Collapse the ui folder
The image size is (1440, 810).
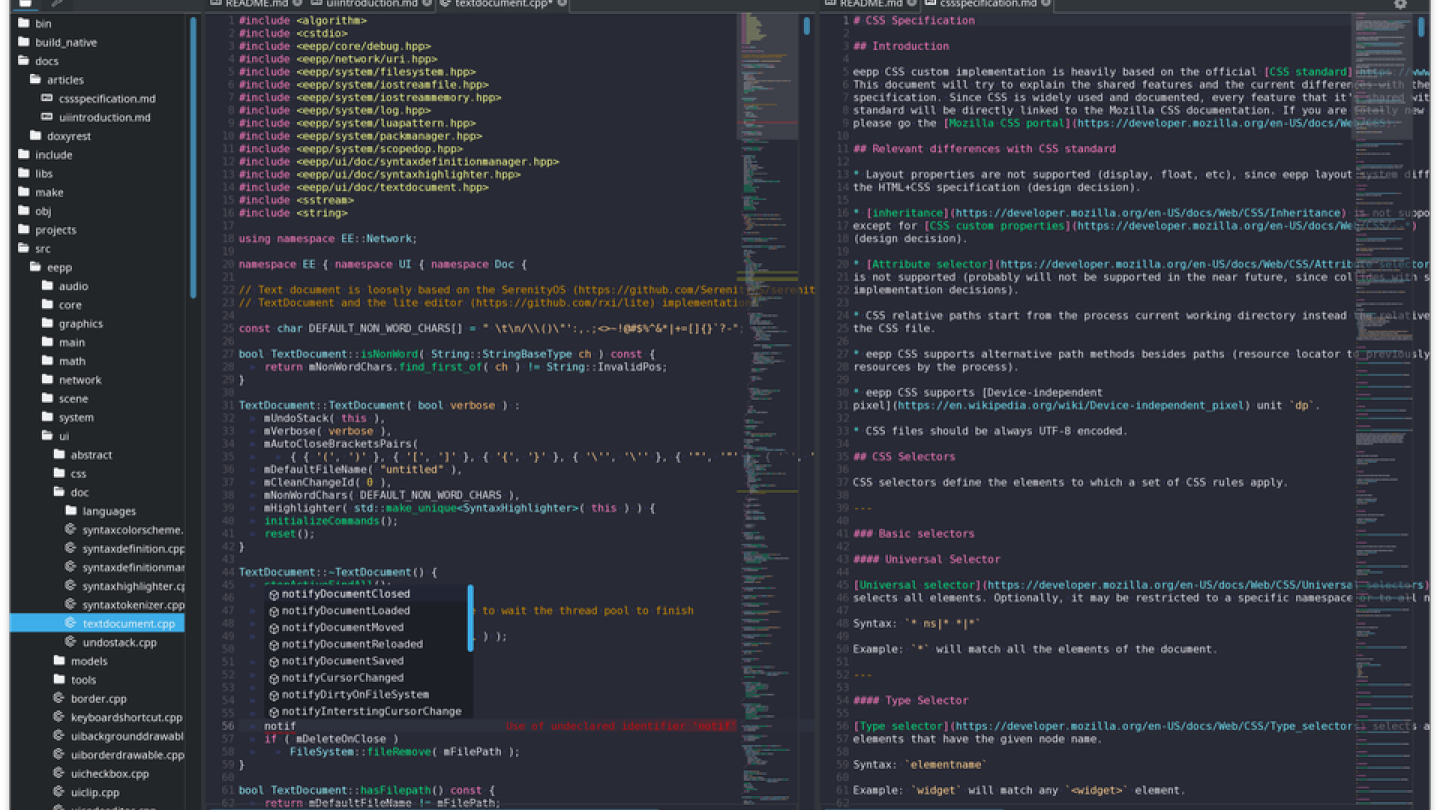tap(47, 436)
